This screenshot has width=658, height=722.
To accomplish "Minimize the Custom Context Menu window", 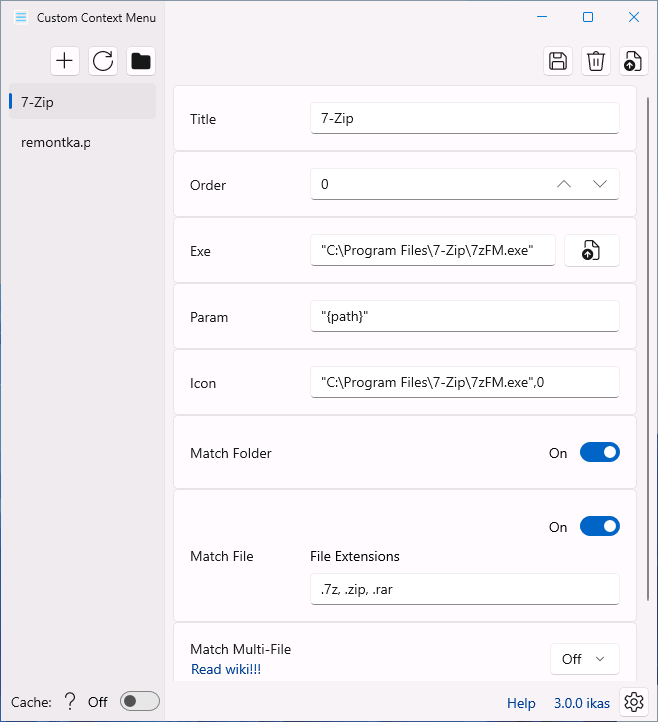I will [x=542, y=17].
